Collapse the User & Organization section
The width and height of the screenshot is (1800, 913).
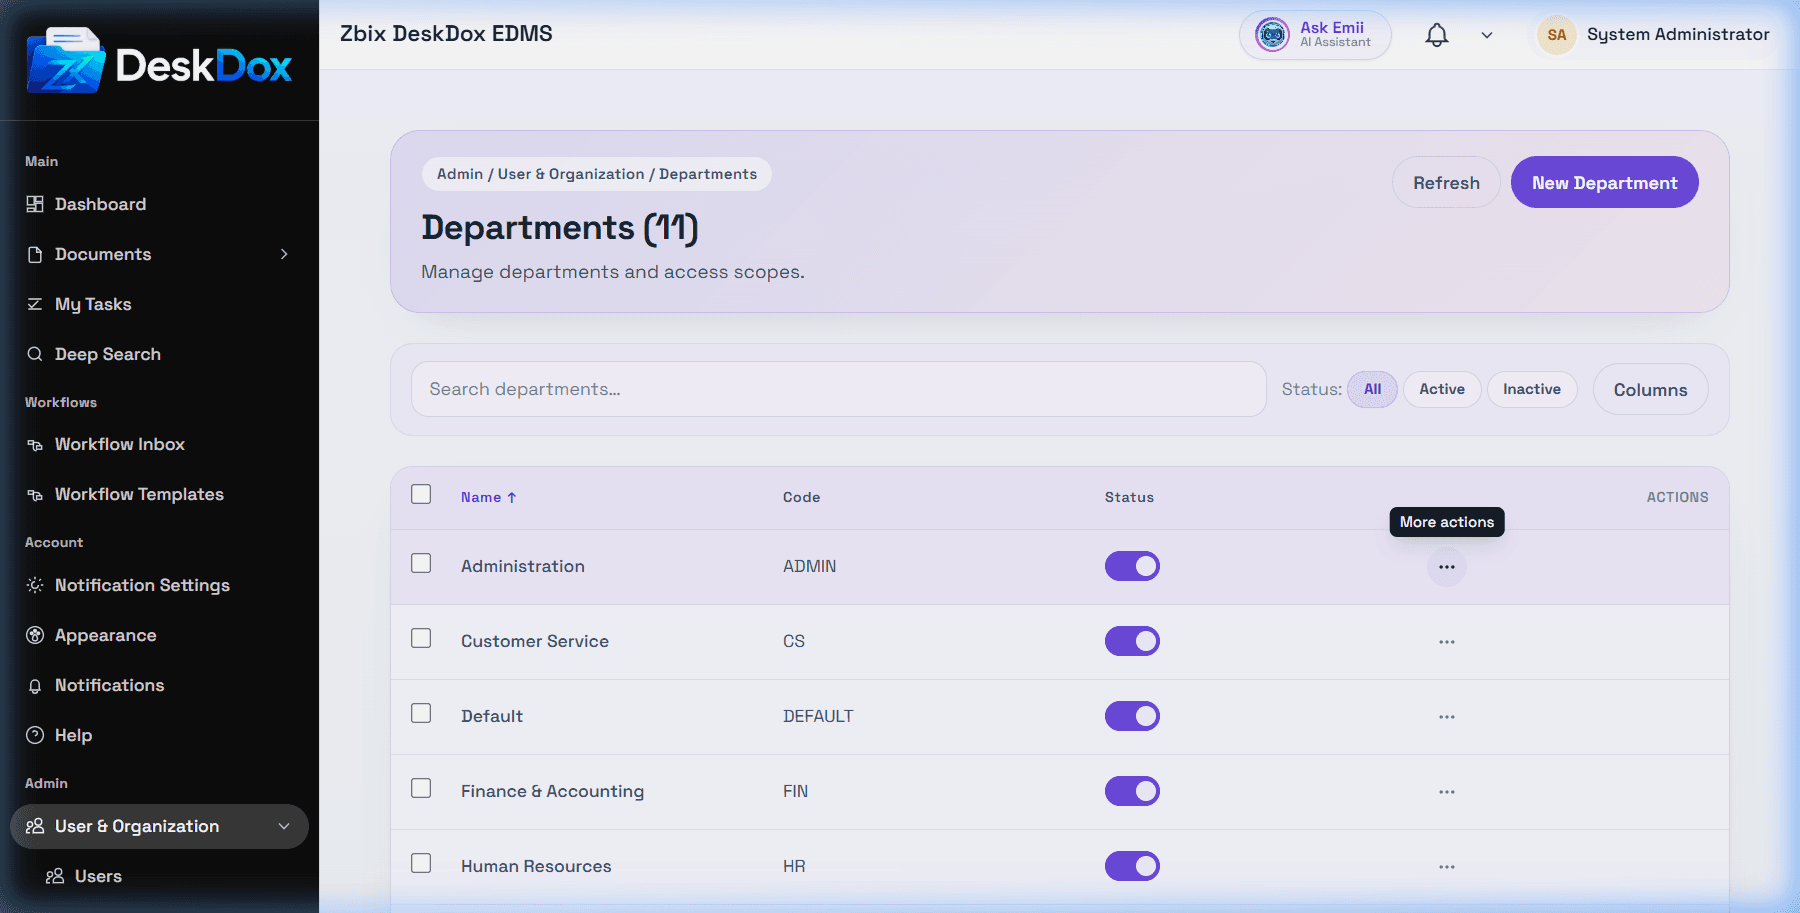tap(284, 826)
